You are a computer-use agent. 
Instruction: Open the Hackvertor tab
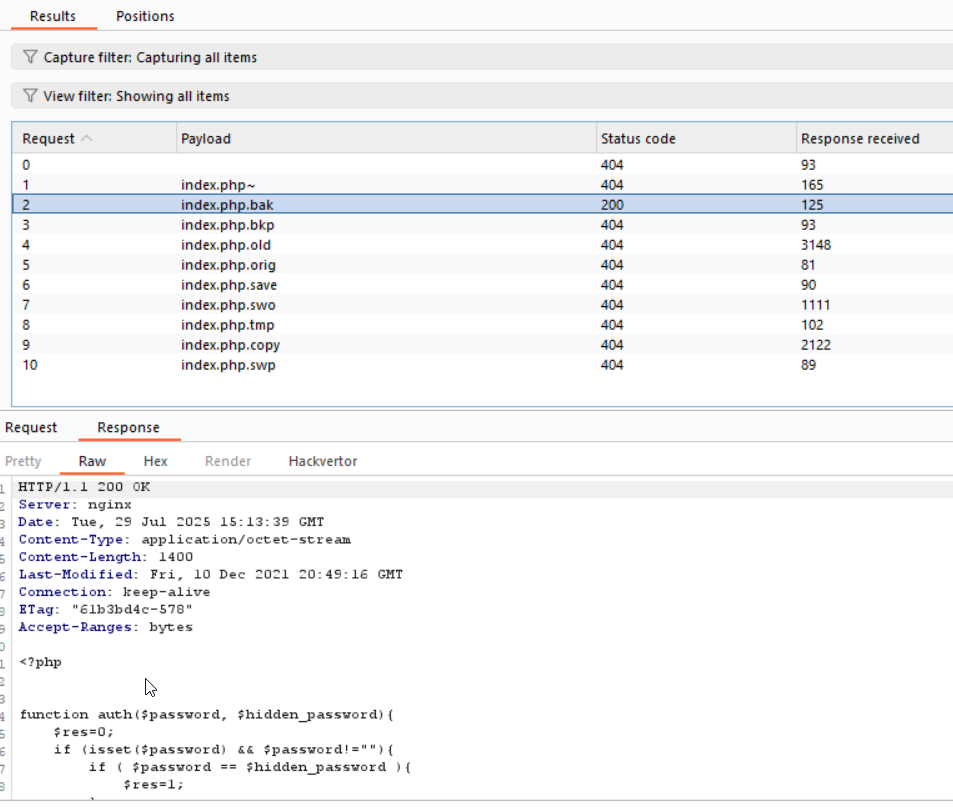(x=322, y=461)
